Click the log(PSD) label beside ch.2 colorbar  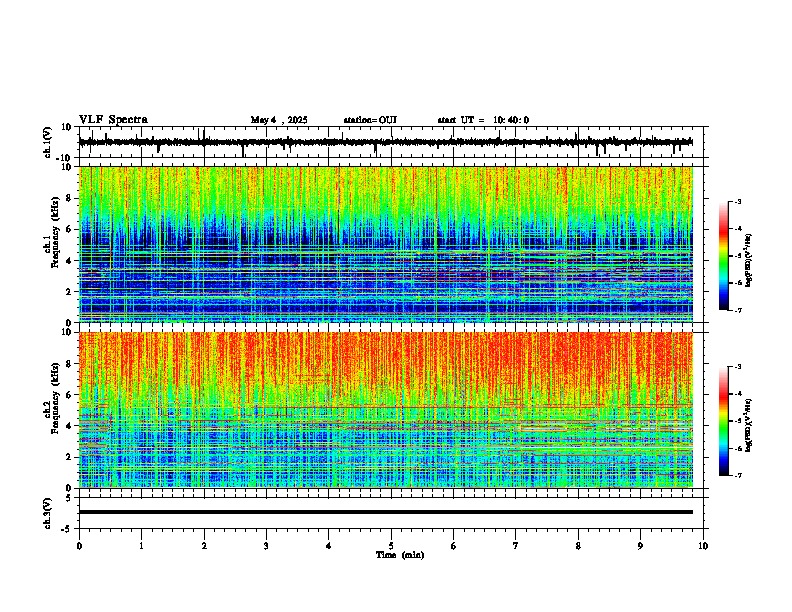coord(748,426)
